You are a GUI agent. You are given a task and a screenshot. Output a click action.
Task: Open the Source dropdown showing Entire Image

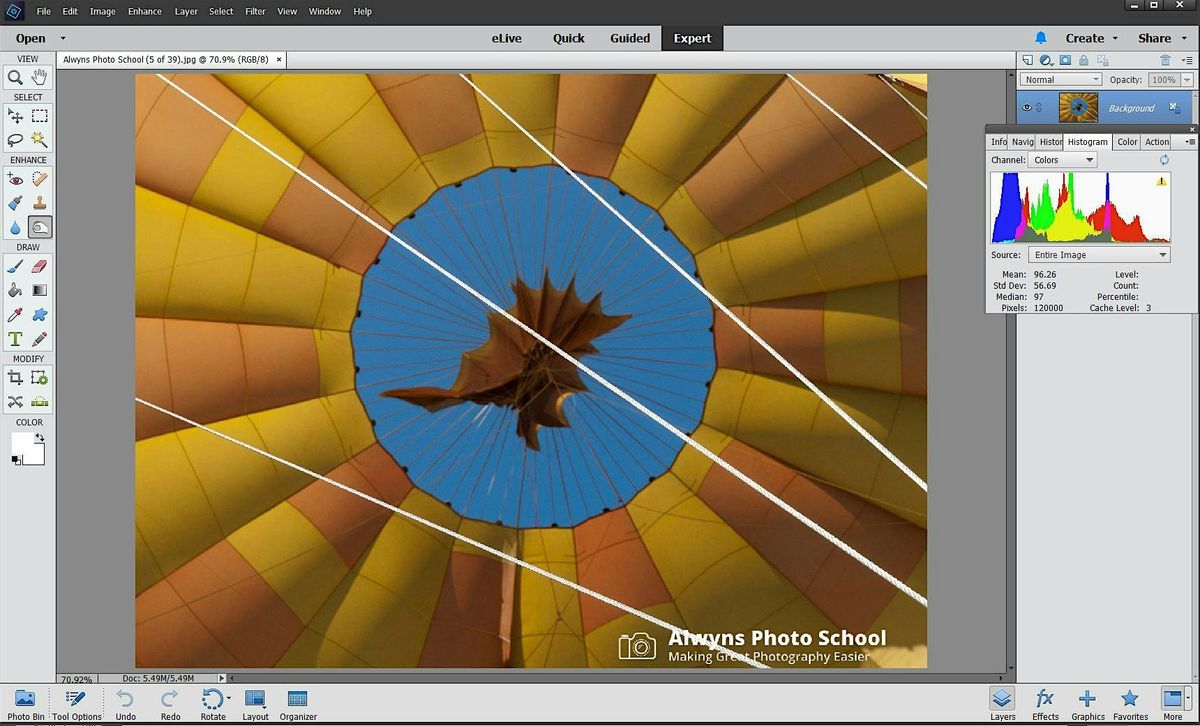coord(1097,254)
